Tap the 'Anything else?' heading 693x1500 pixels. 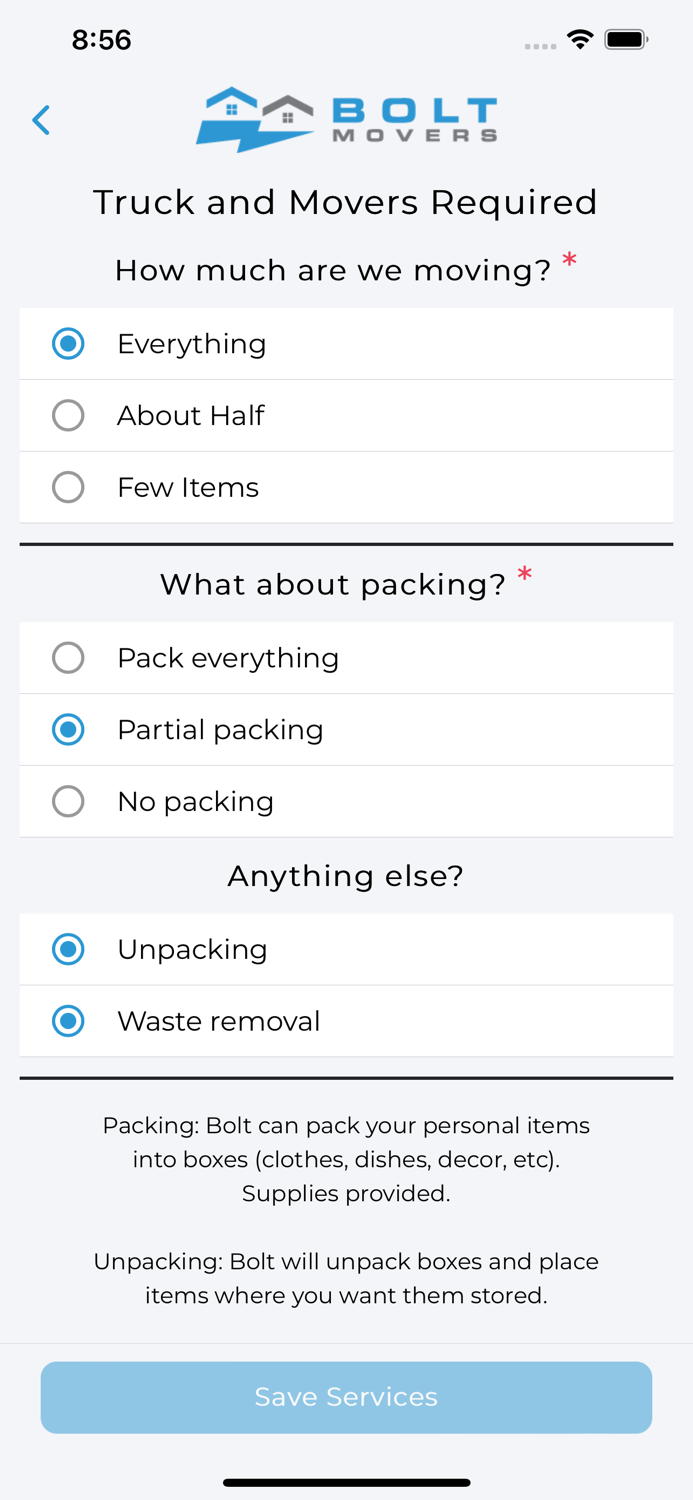point(346,876)
